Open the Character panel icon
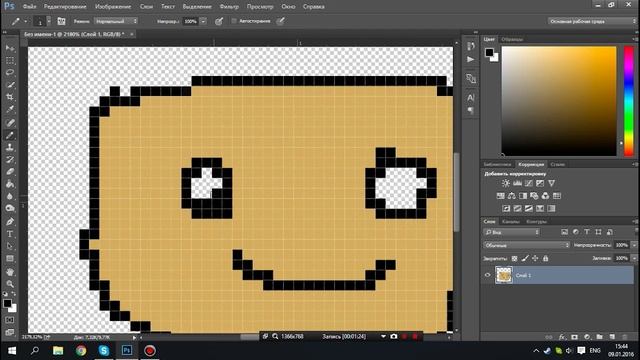 tap(471, 98)
